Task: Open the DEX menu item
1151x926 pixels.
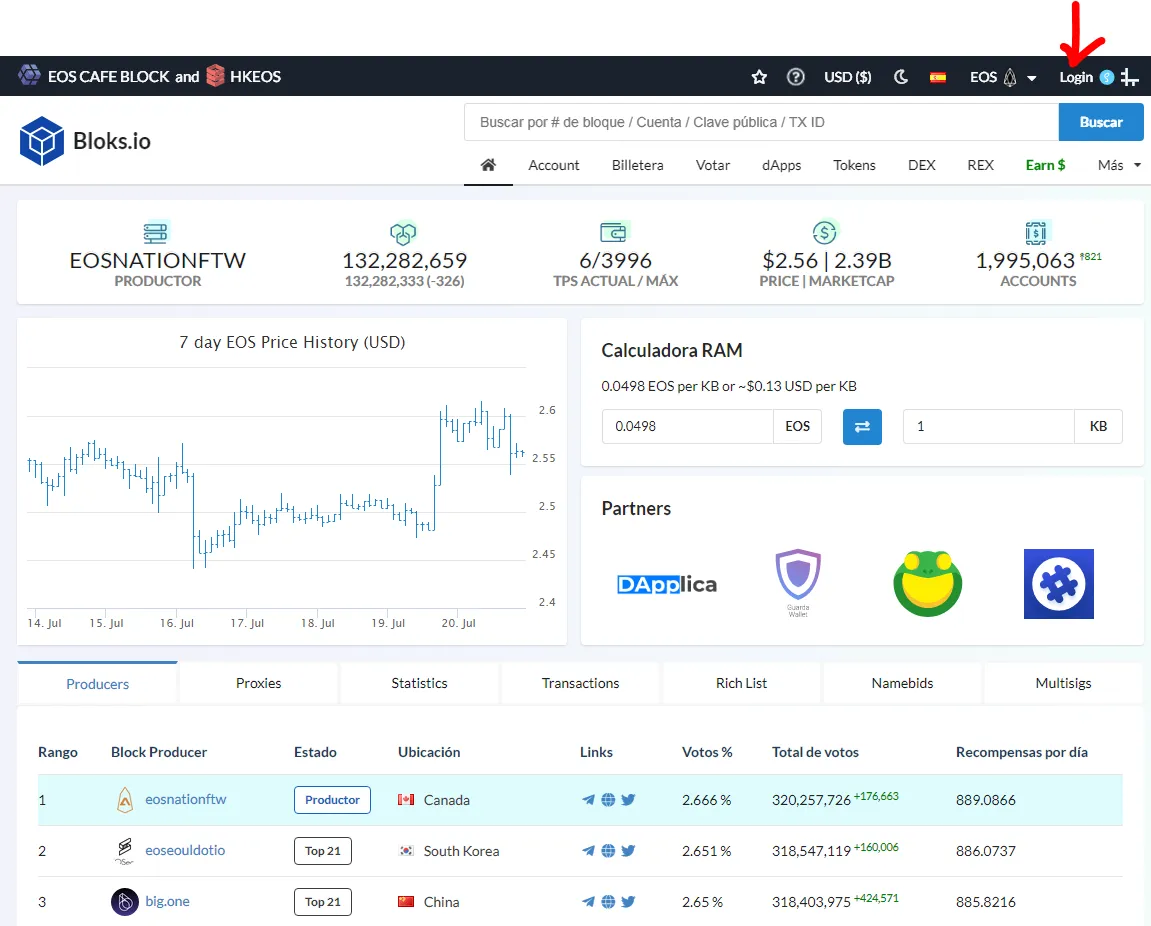Action: [921, 165]
